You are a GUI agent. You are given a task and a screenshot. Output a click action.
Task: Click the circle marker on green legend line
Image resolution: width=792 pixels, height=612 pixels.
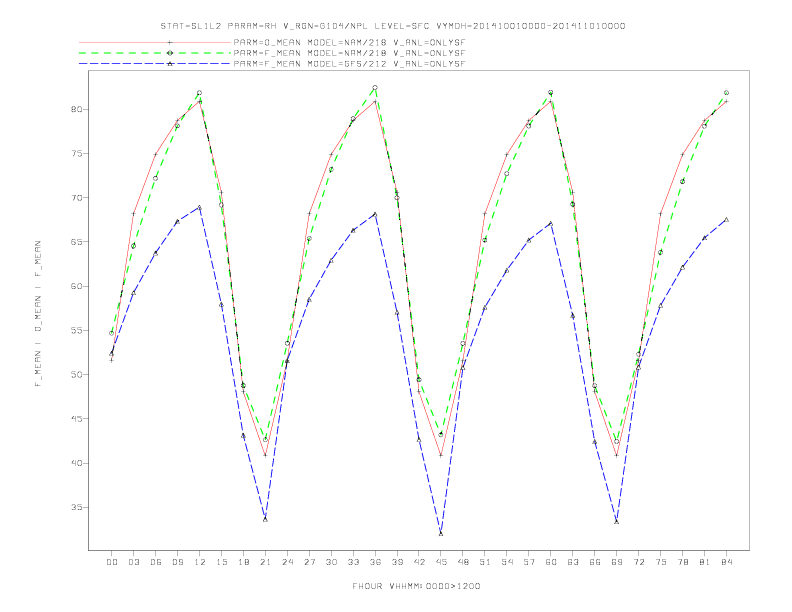tap(170, 53)
